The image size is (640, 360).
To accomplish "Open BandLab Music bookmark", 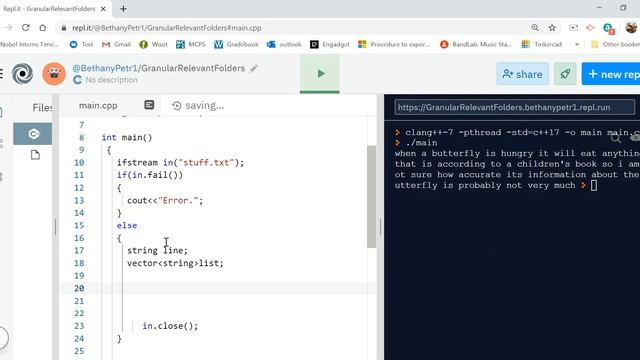I will (476, 44).
